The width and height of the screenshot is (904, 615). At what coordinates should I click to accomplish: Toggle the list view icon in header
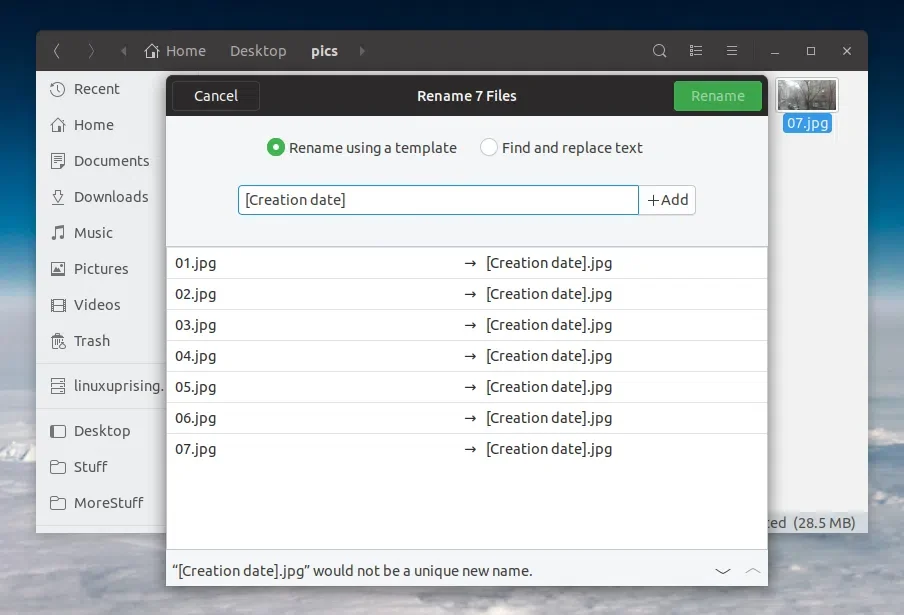point(696,51)
